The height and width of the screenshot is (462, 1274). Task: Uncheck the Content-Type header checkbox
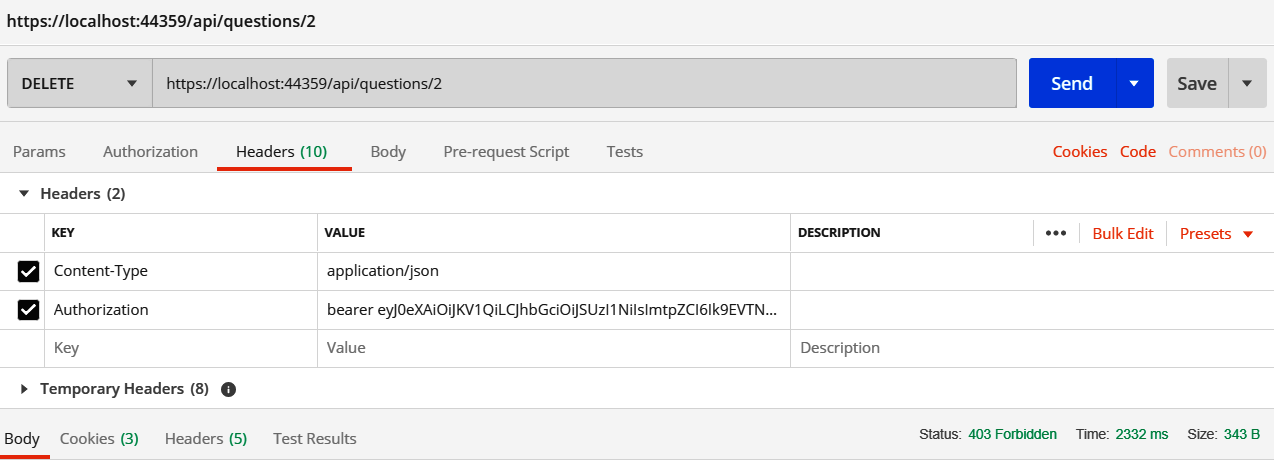pos(29,271)
